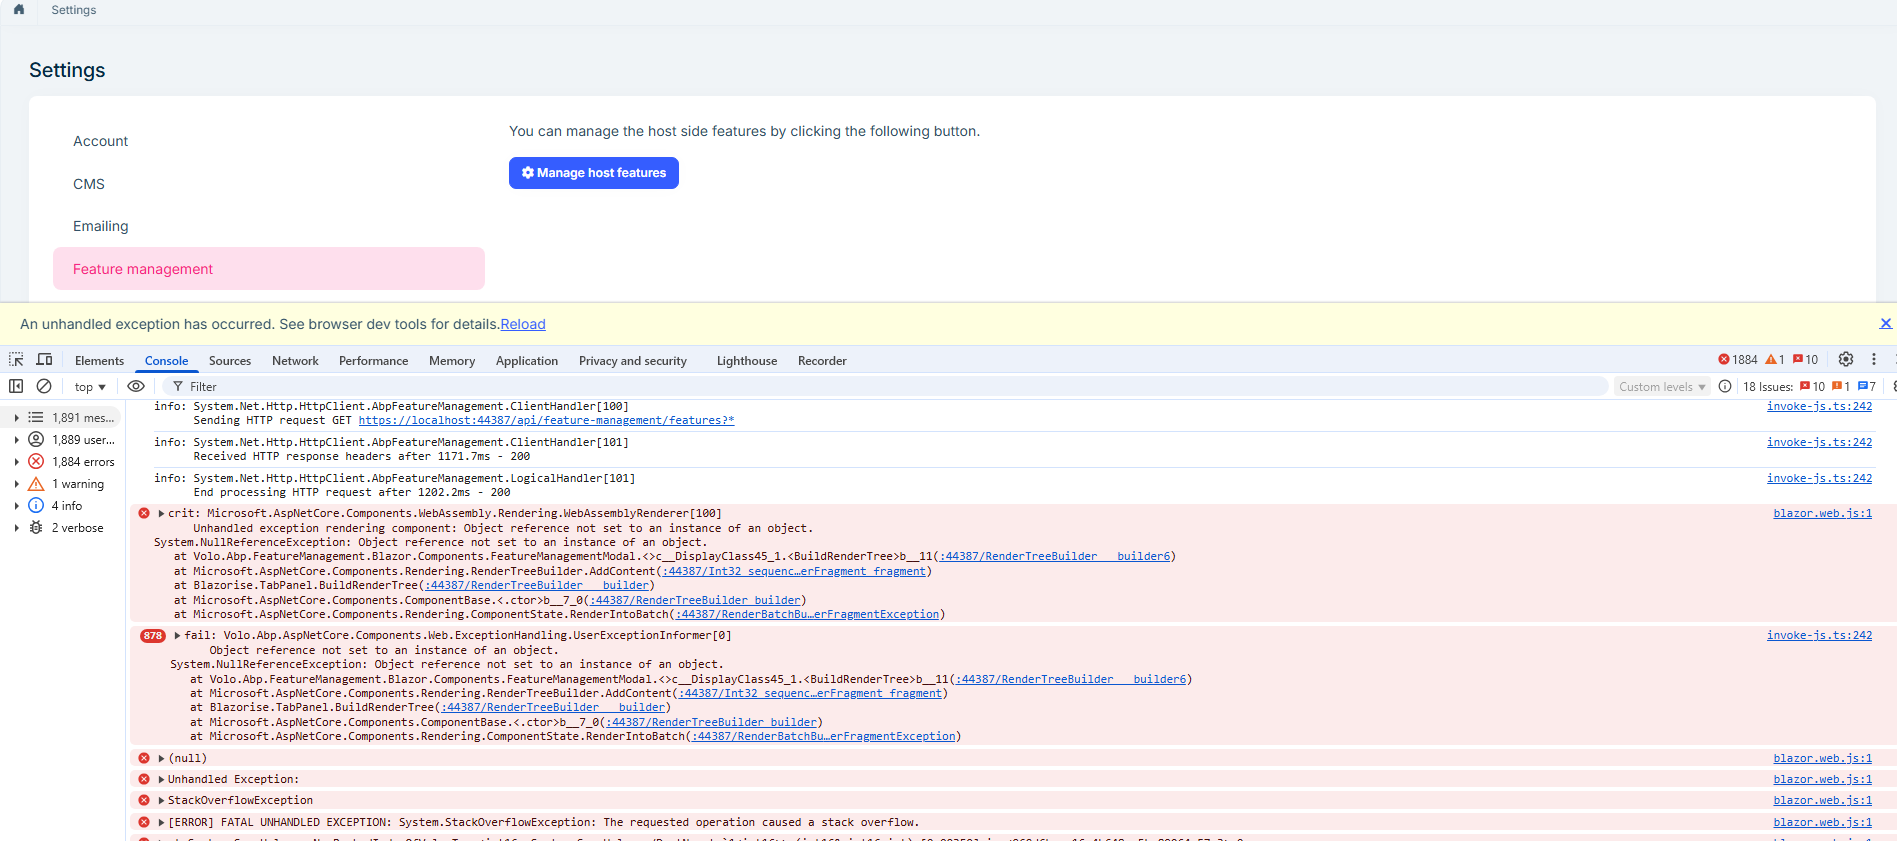Click Manage host features button
The height and width of the screenshot is (841, 1897).
coord(594,173)
